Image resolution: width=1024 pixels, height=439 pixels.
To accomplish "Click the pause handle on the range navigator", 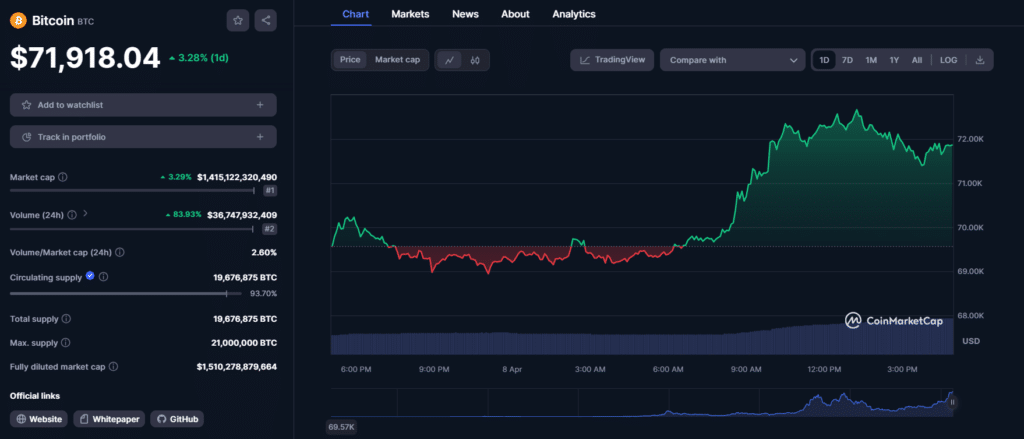I will [952, 402].
